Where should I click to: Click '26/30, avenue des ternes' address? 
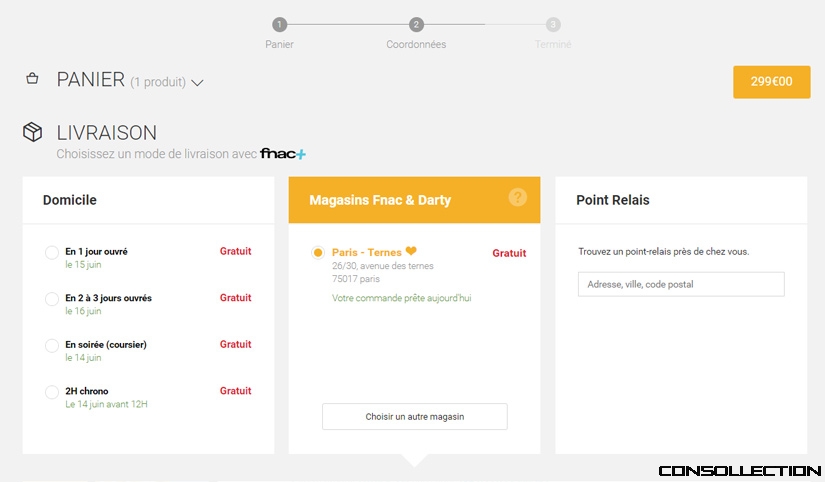coord(383,266)
